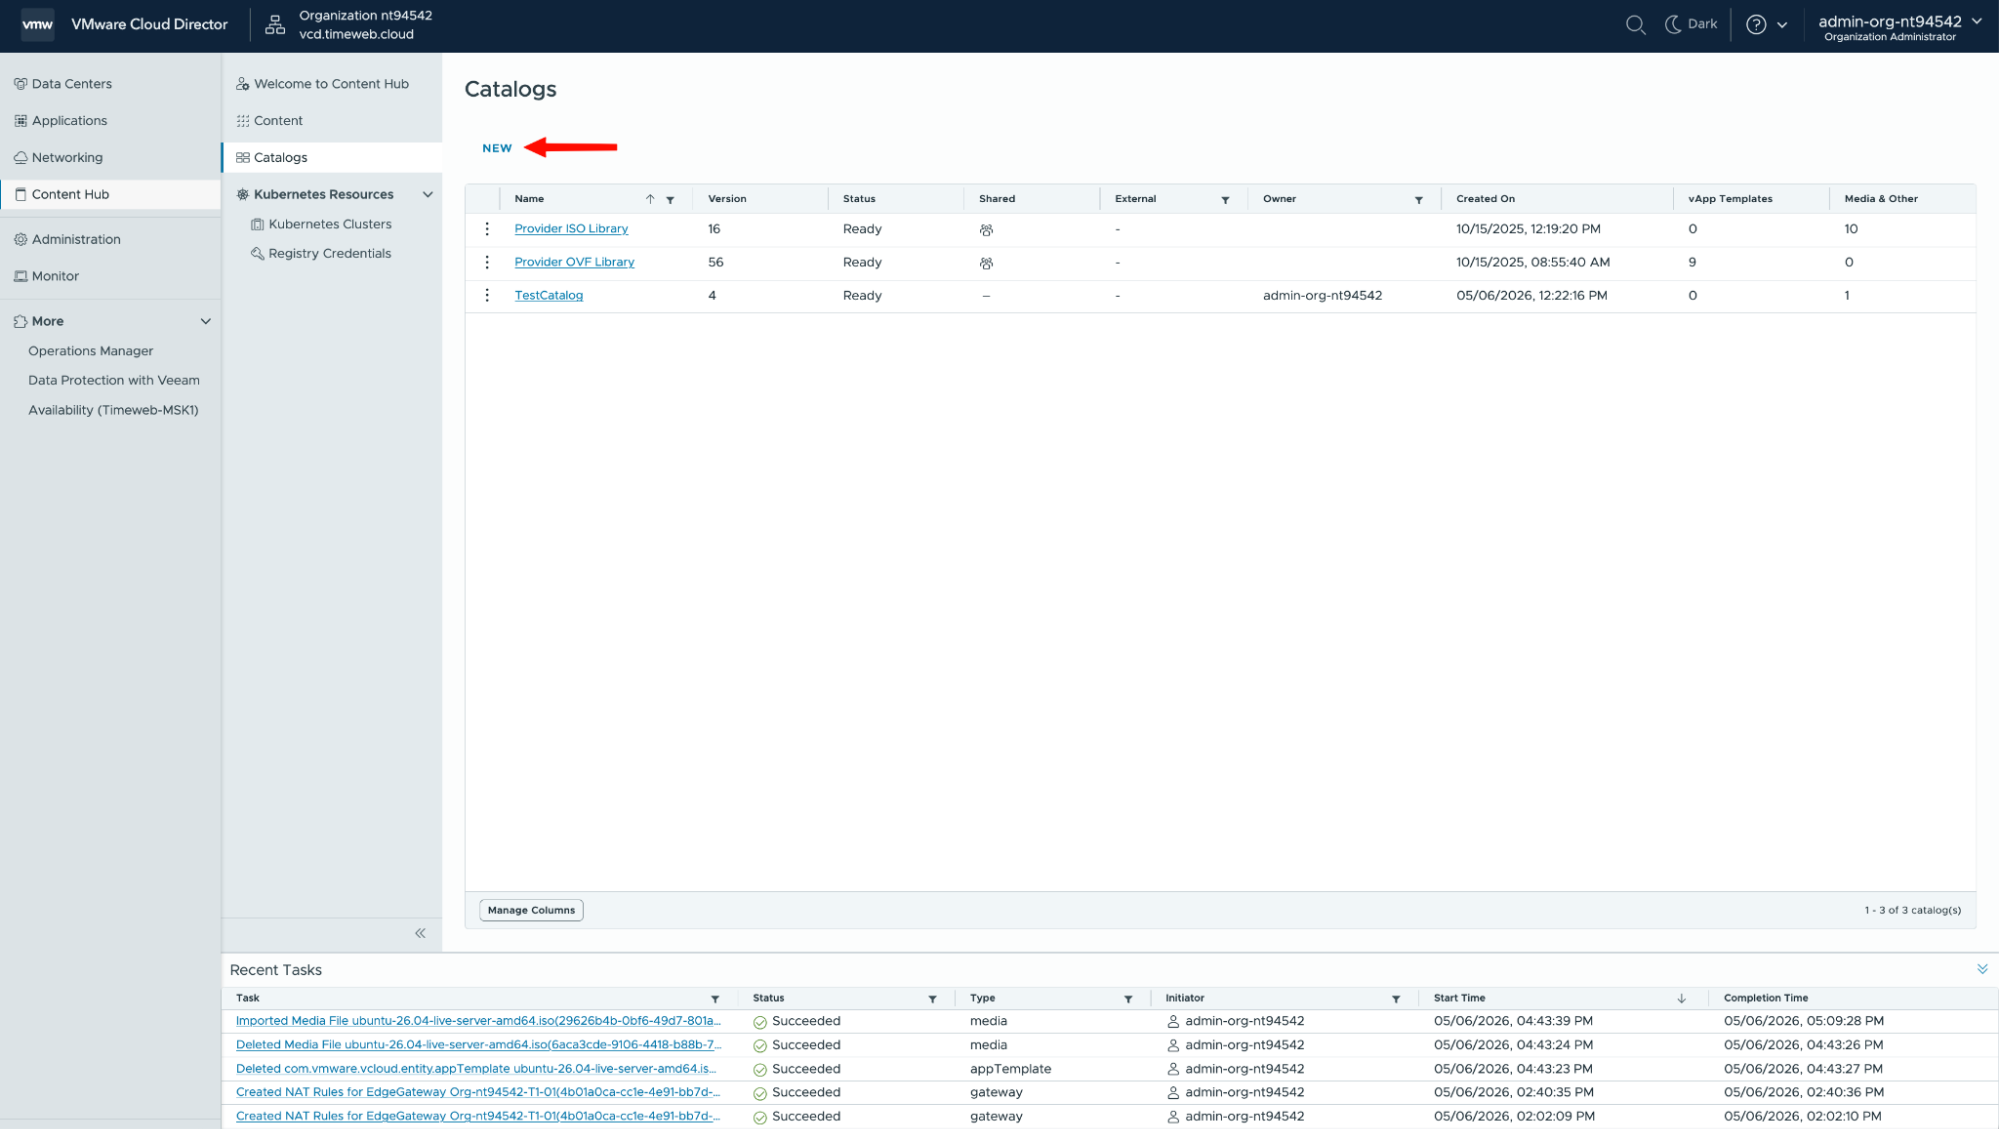Filter the External column
Screen dimensions: 1999x1130
click(1225, 200)
